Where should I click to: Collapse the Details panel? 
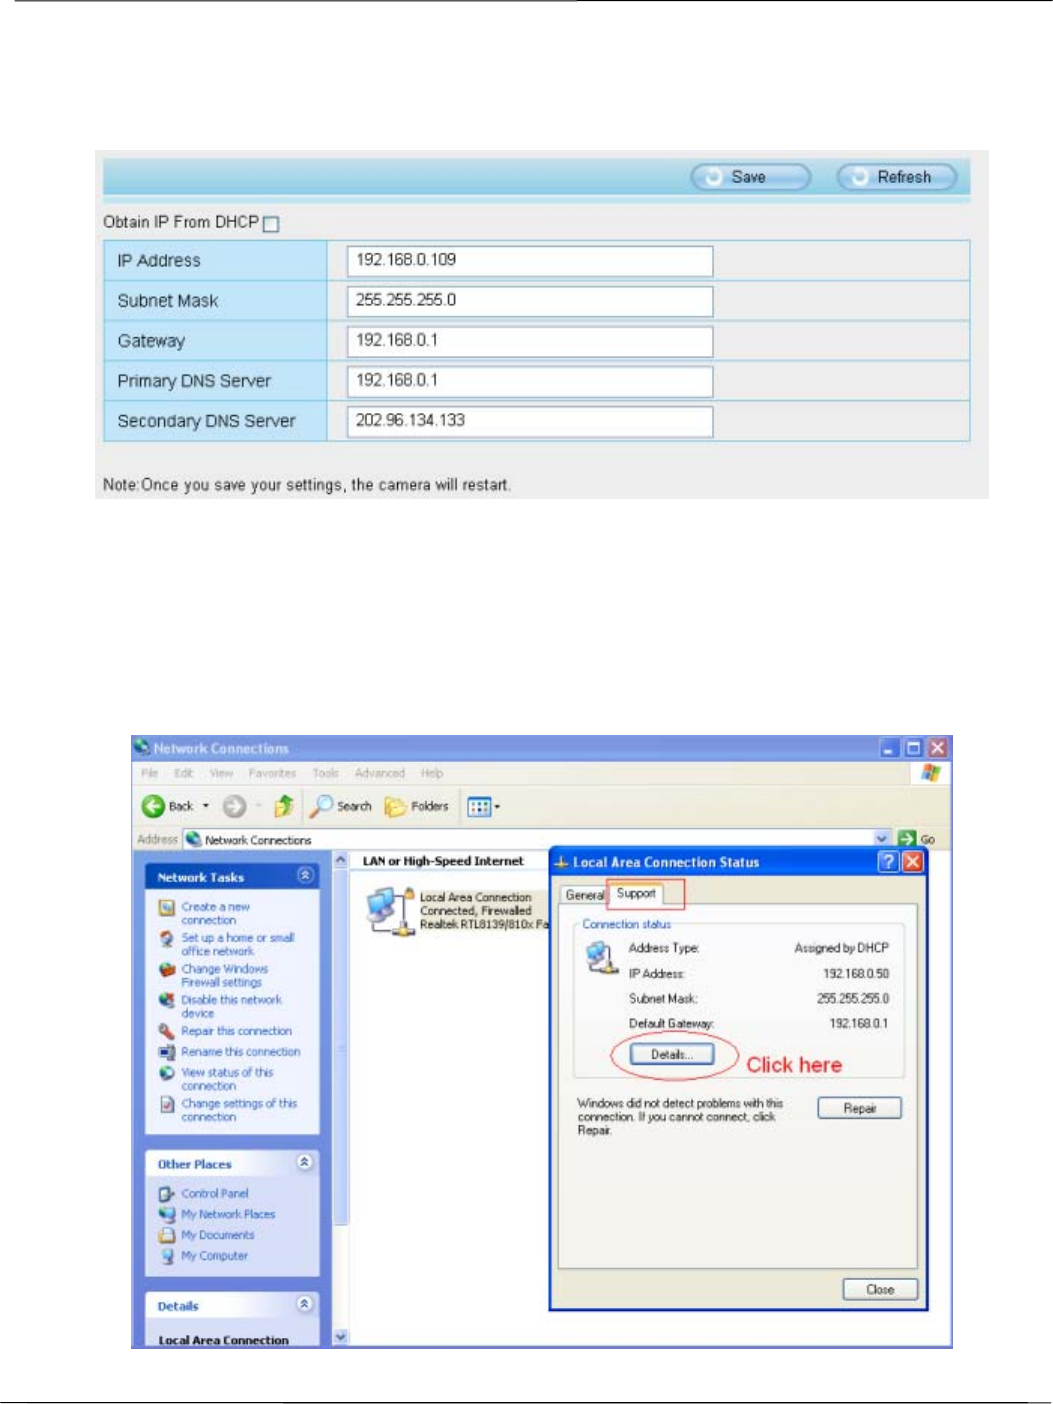click(x=306, y=1305)
